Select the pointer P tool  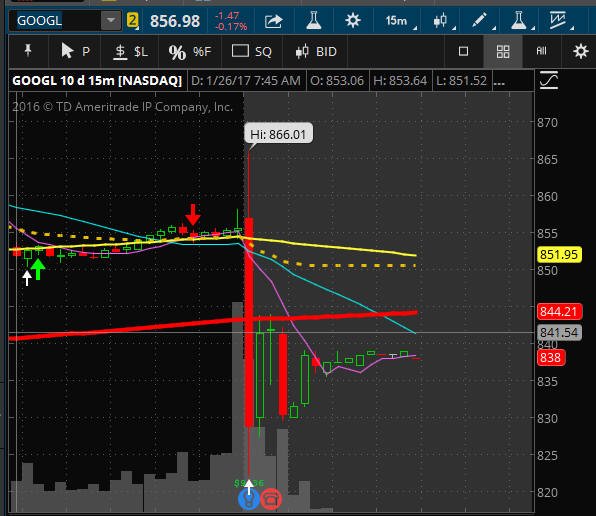[x=75, y=51]
